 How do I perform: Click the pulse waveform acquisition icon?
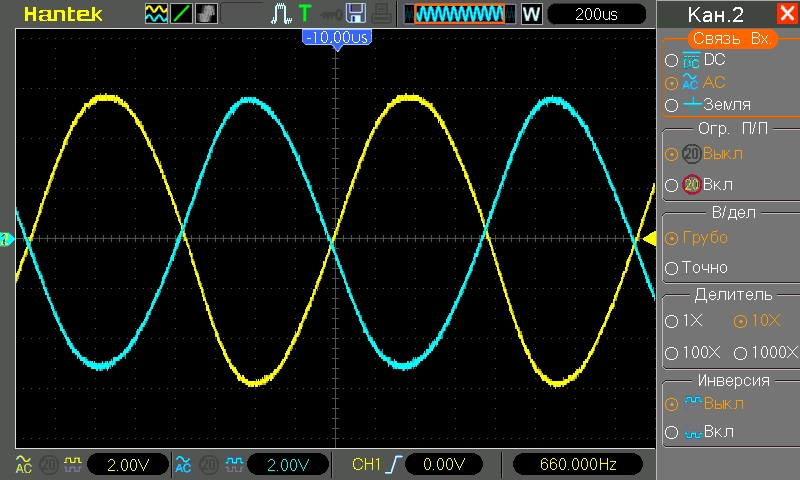coord(281,14)
